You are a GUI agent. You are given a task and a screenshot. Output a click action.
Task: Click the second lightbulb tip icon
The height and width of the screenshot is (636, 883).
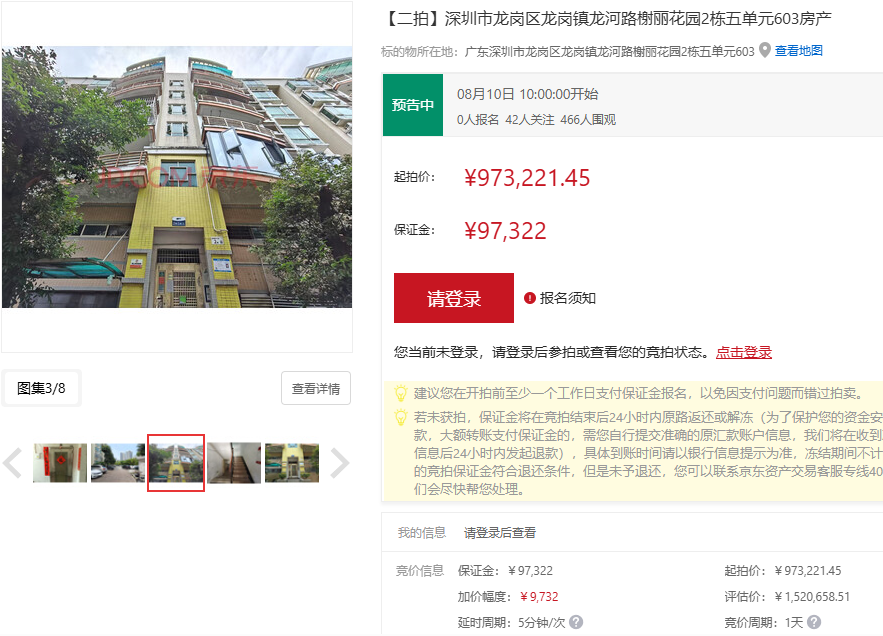click(400, 418)
